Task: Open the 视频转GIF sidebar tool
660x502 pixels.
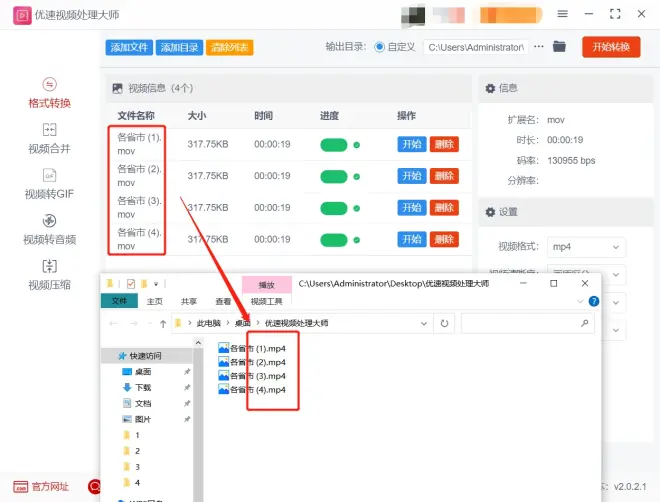Action: 49,184
